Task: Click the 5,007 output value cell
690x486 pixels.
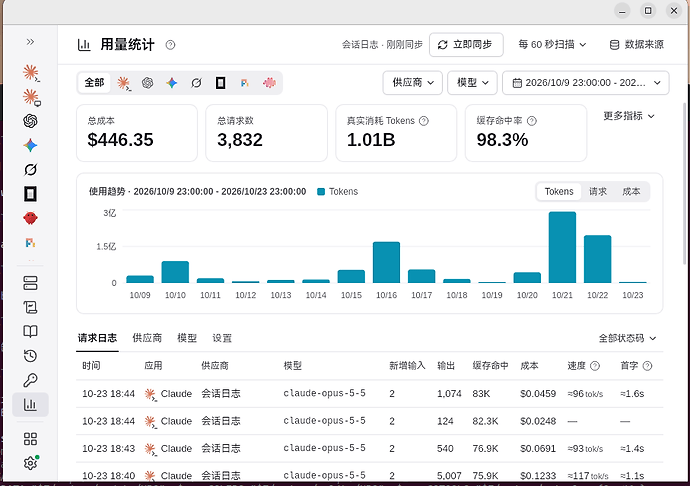Action: (449, 476)
